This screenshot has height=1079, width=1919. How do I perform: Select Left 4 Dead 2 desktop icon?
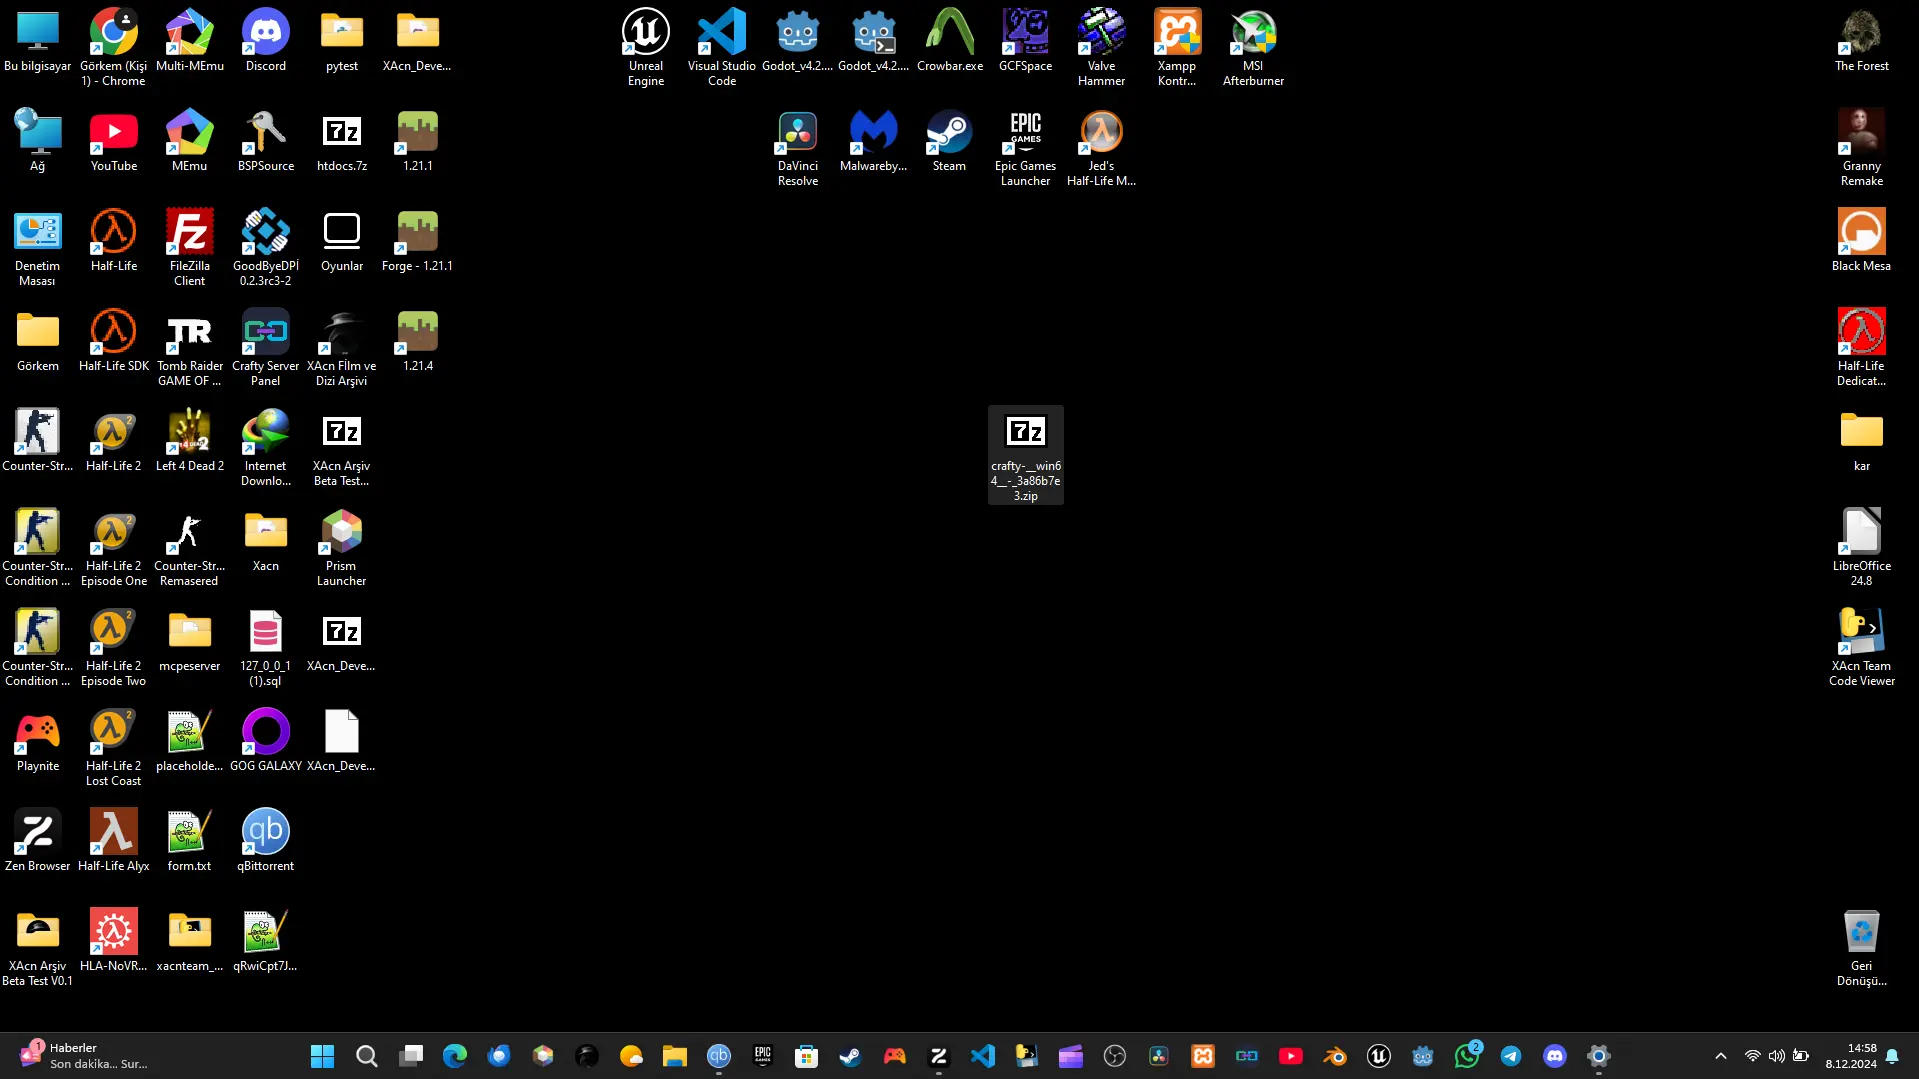189,440
